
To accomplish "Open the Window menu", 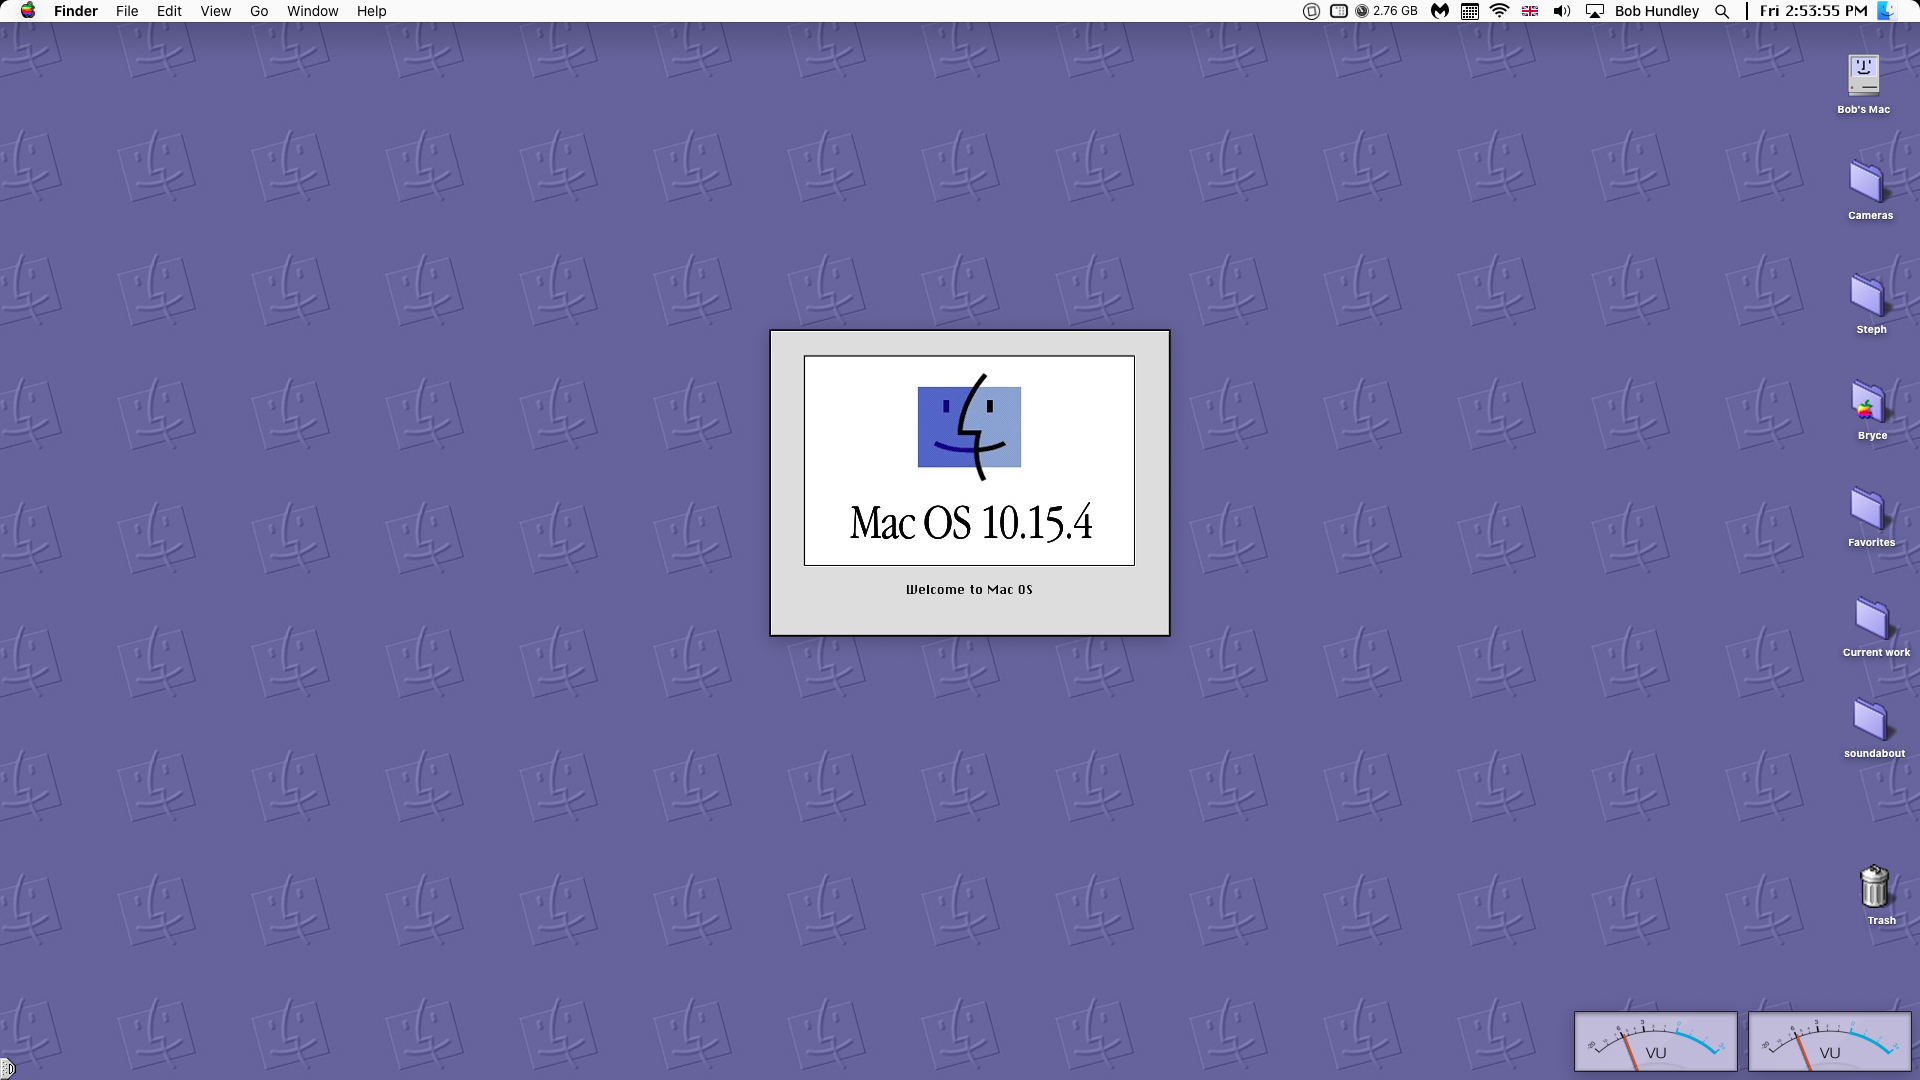I will 312,11.
